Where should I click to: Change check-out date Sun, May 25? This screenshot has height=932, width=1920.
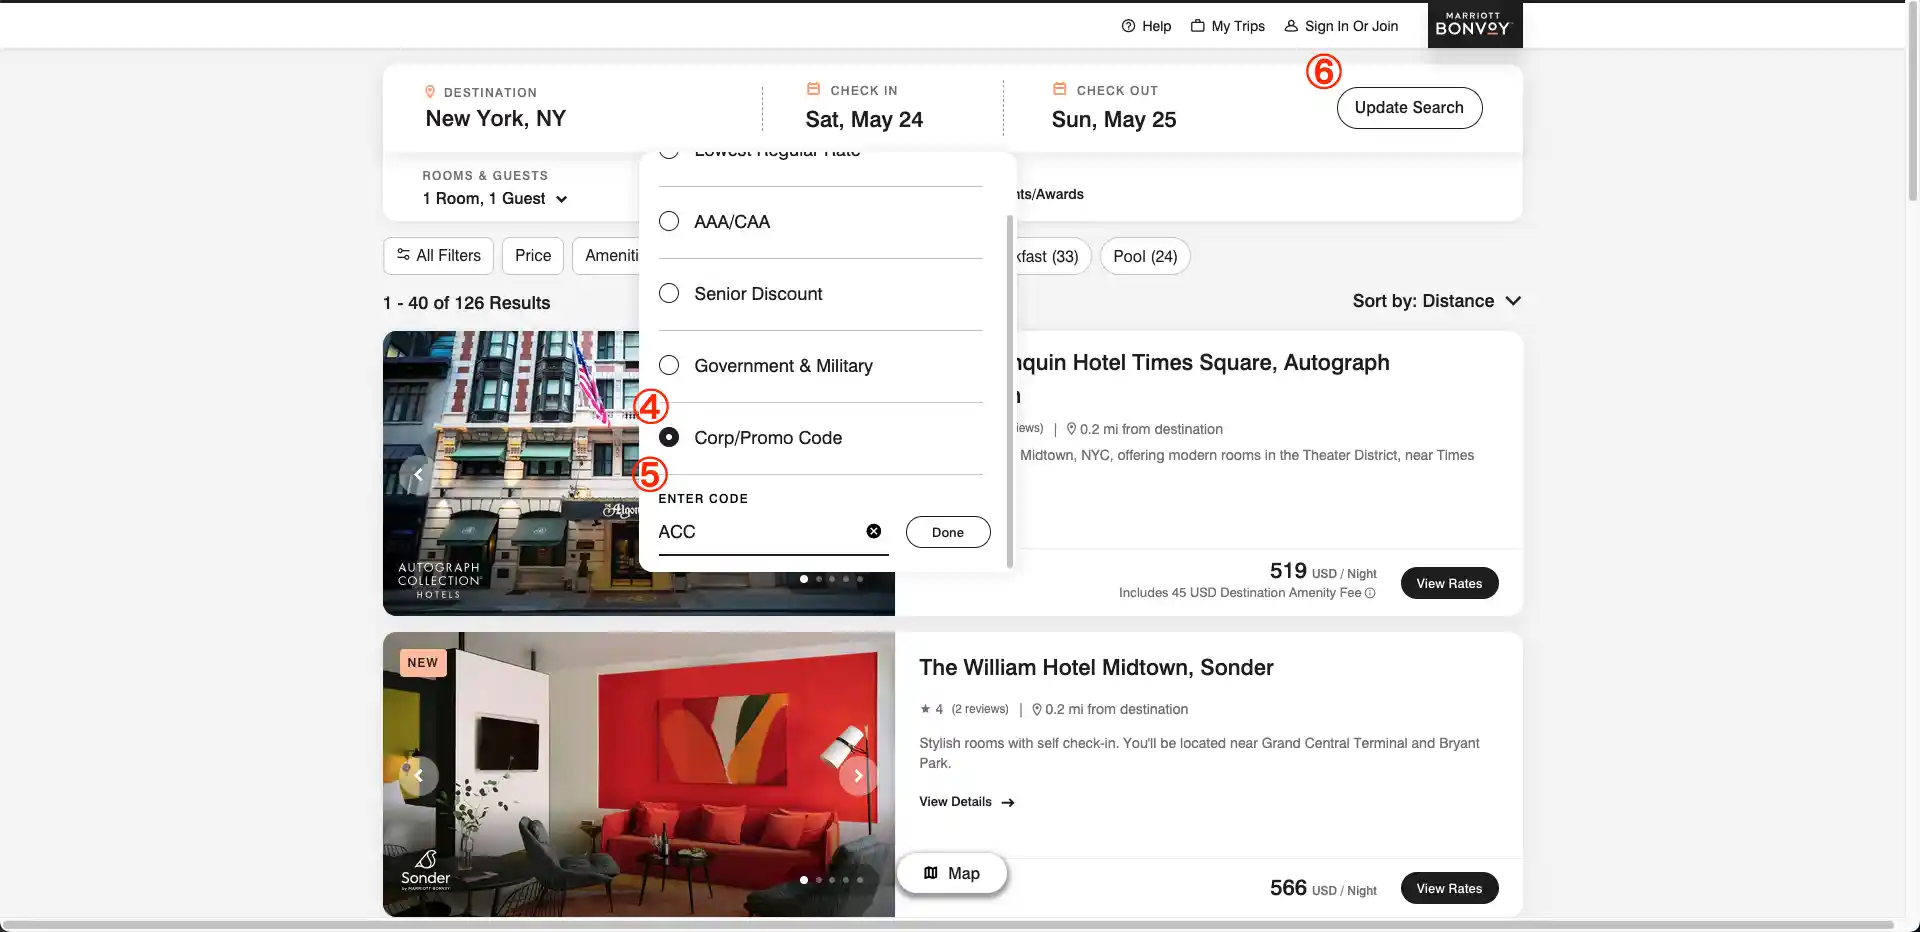coord(1114,120)
